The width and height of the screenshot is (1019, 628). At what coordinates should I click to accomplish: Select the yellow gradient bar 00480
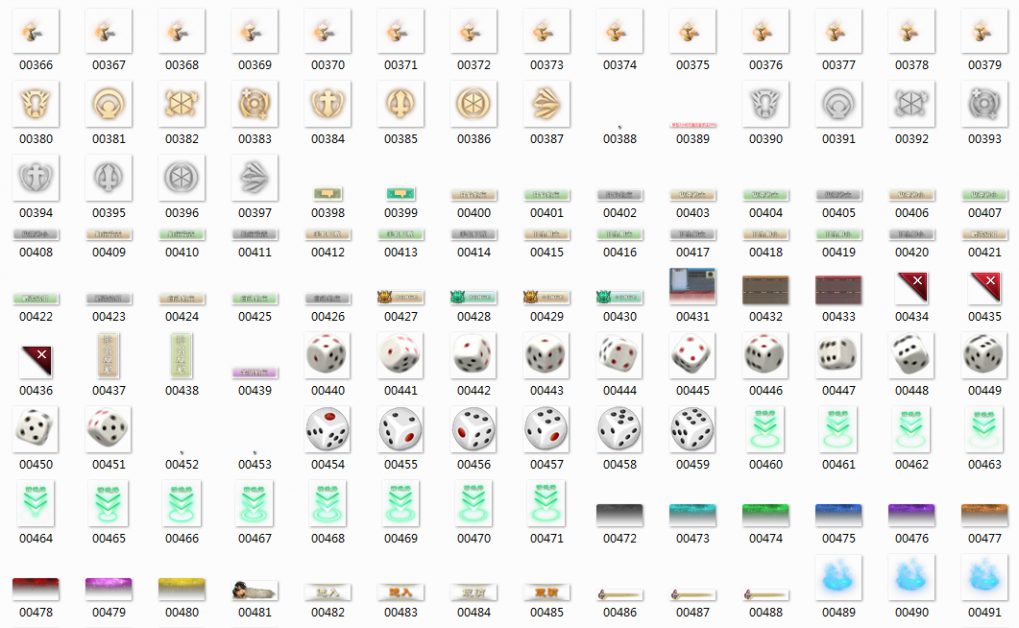click(182, 588)
